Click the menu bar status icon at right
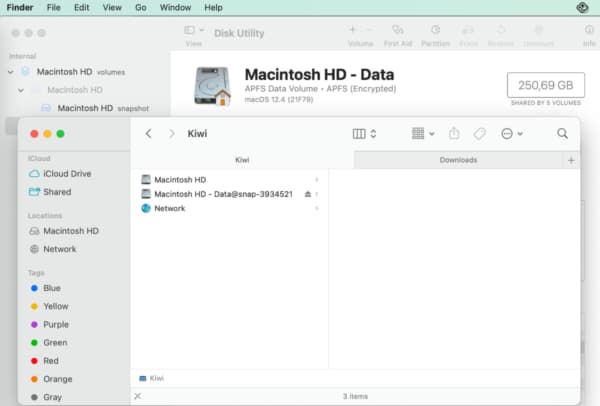This screenshot has width=600, height=406. [x=582, y=7]
